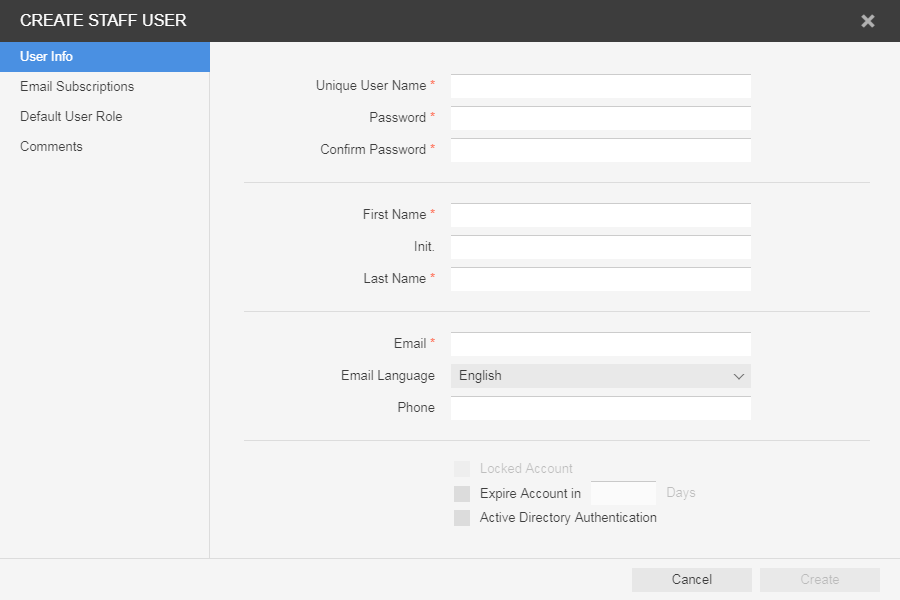900x600 pixels.
Task: Click the Confirm Password field
Action: coord(600,151)
